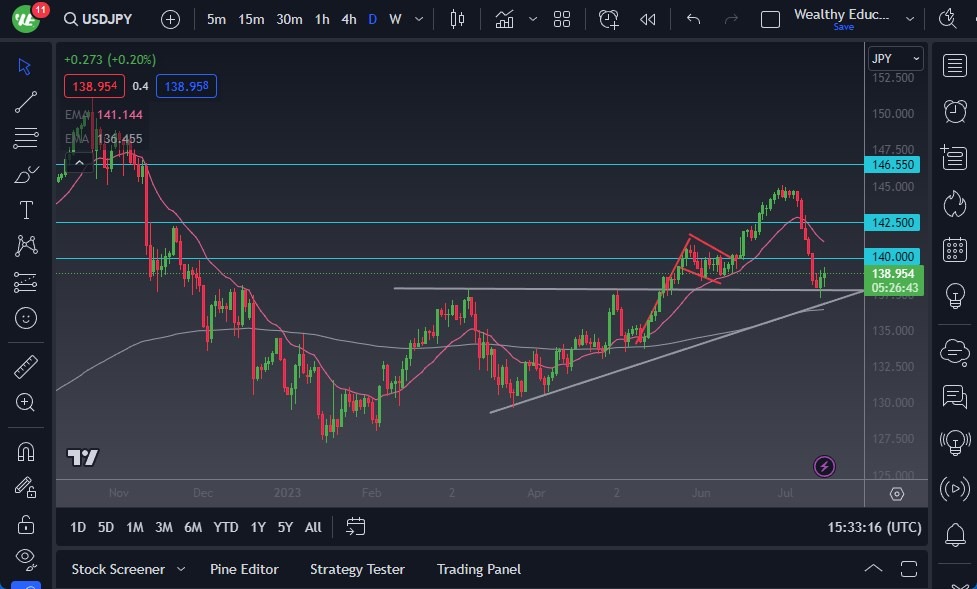Open the Pine Editor tab
Screen dimensions: 977x589
pos(244,569)
